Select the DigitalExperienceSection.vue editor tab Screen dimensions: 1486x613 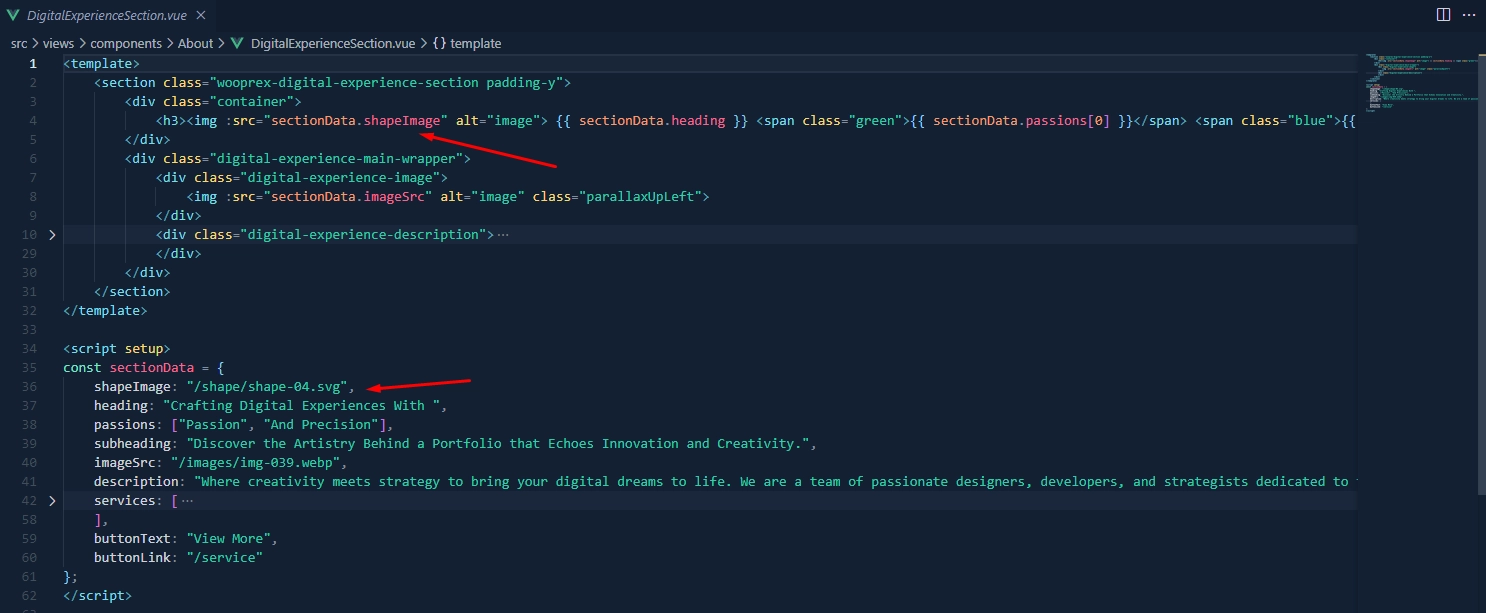coord(109,15)
